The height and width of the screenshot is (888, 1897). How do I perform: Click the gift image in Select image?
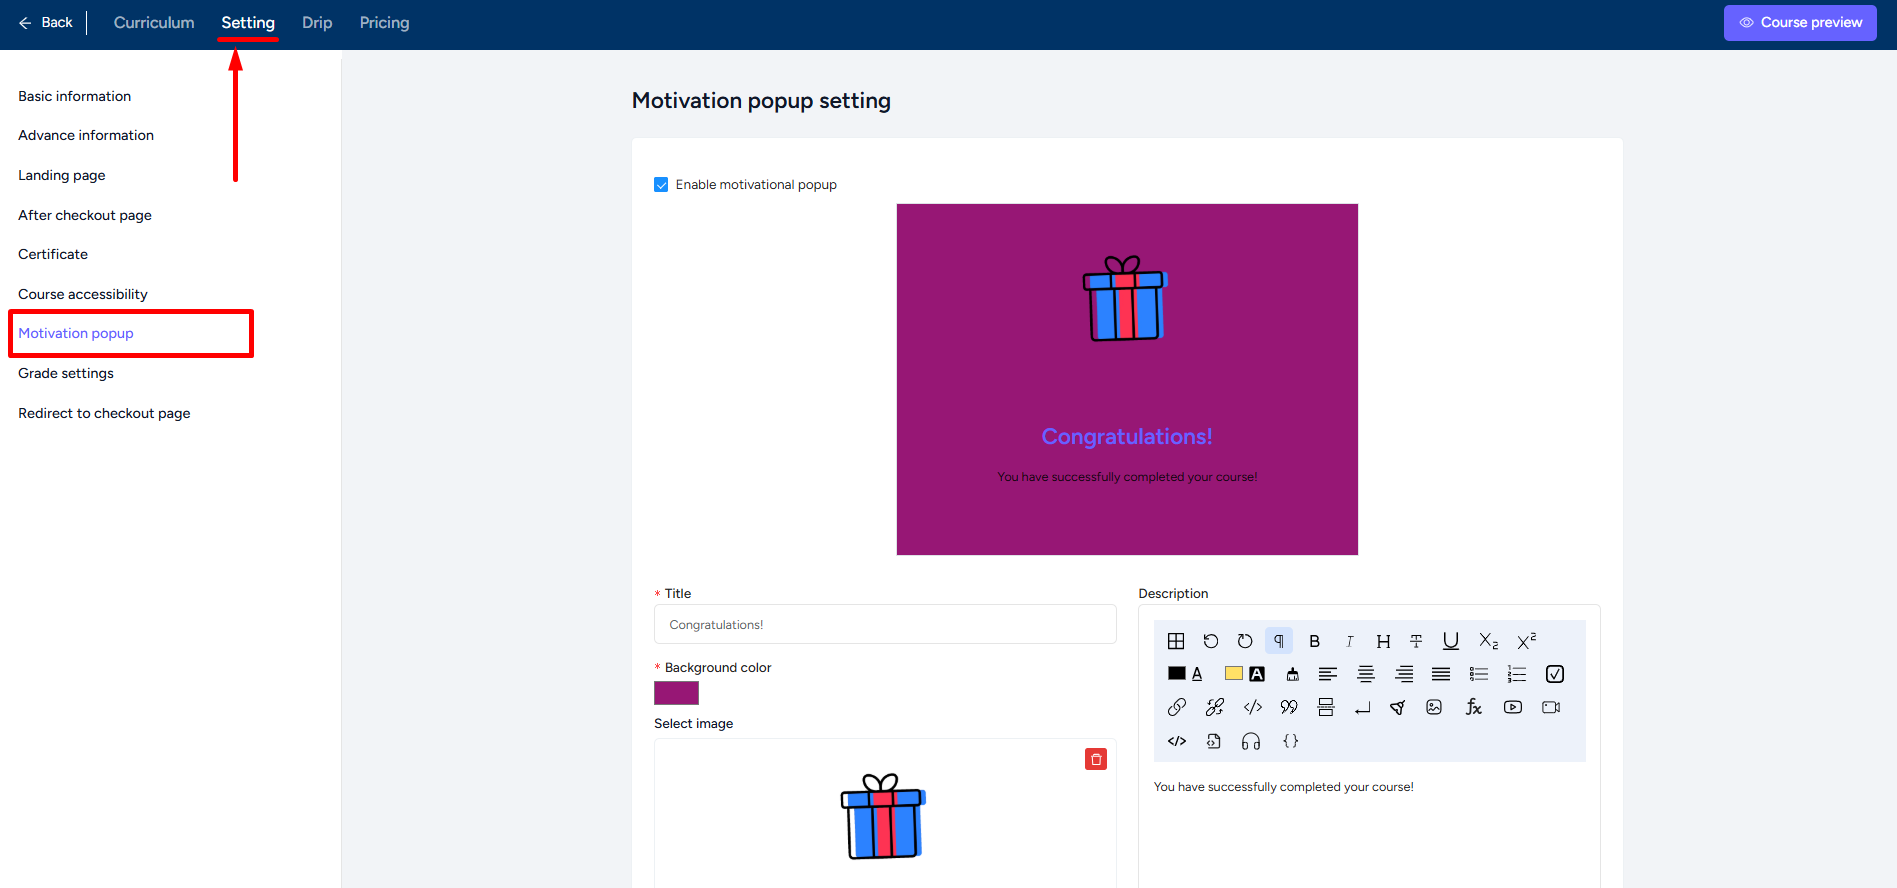(883, 816)
